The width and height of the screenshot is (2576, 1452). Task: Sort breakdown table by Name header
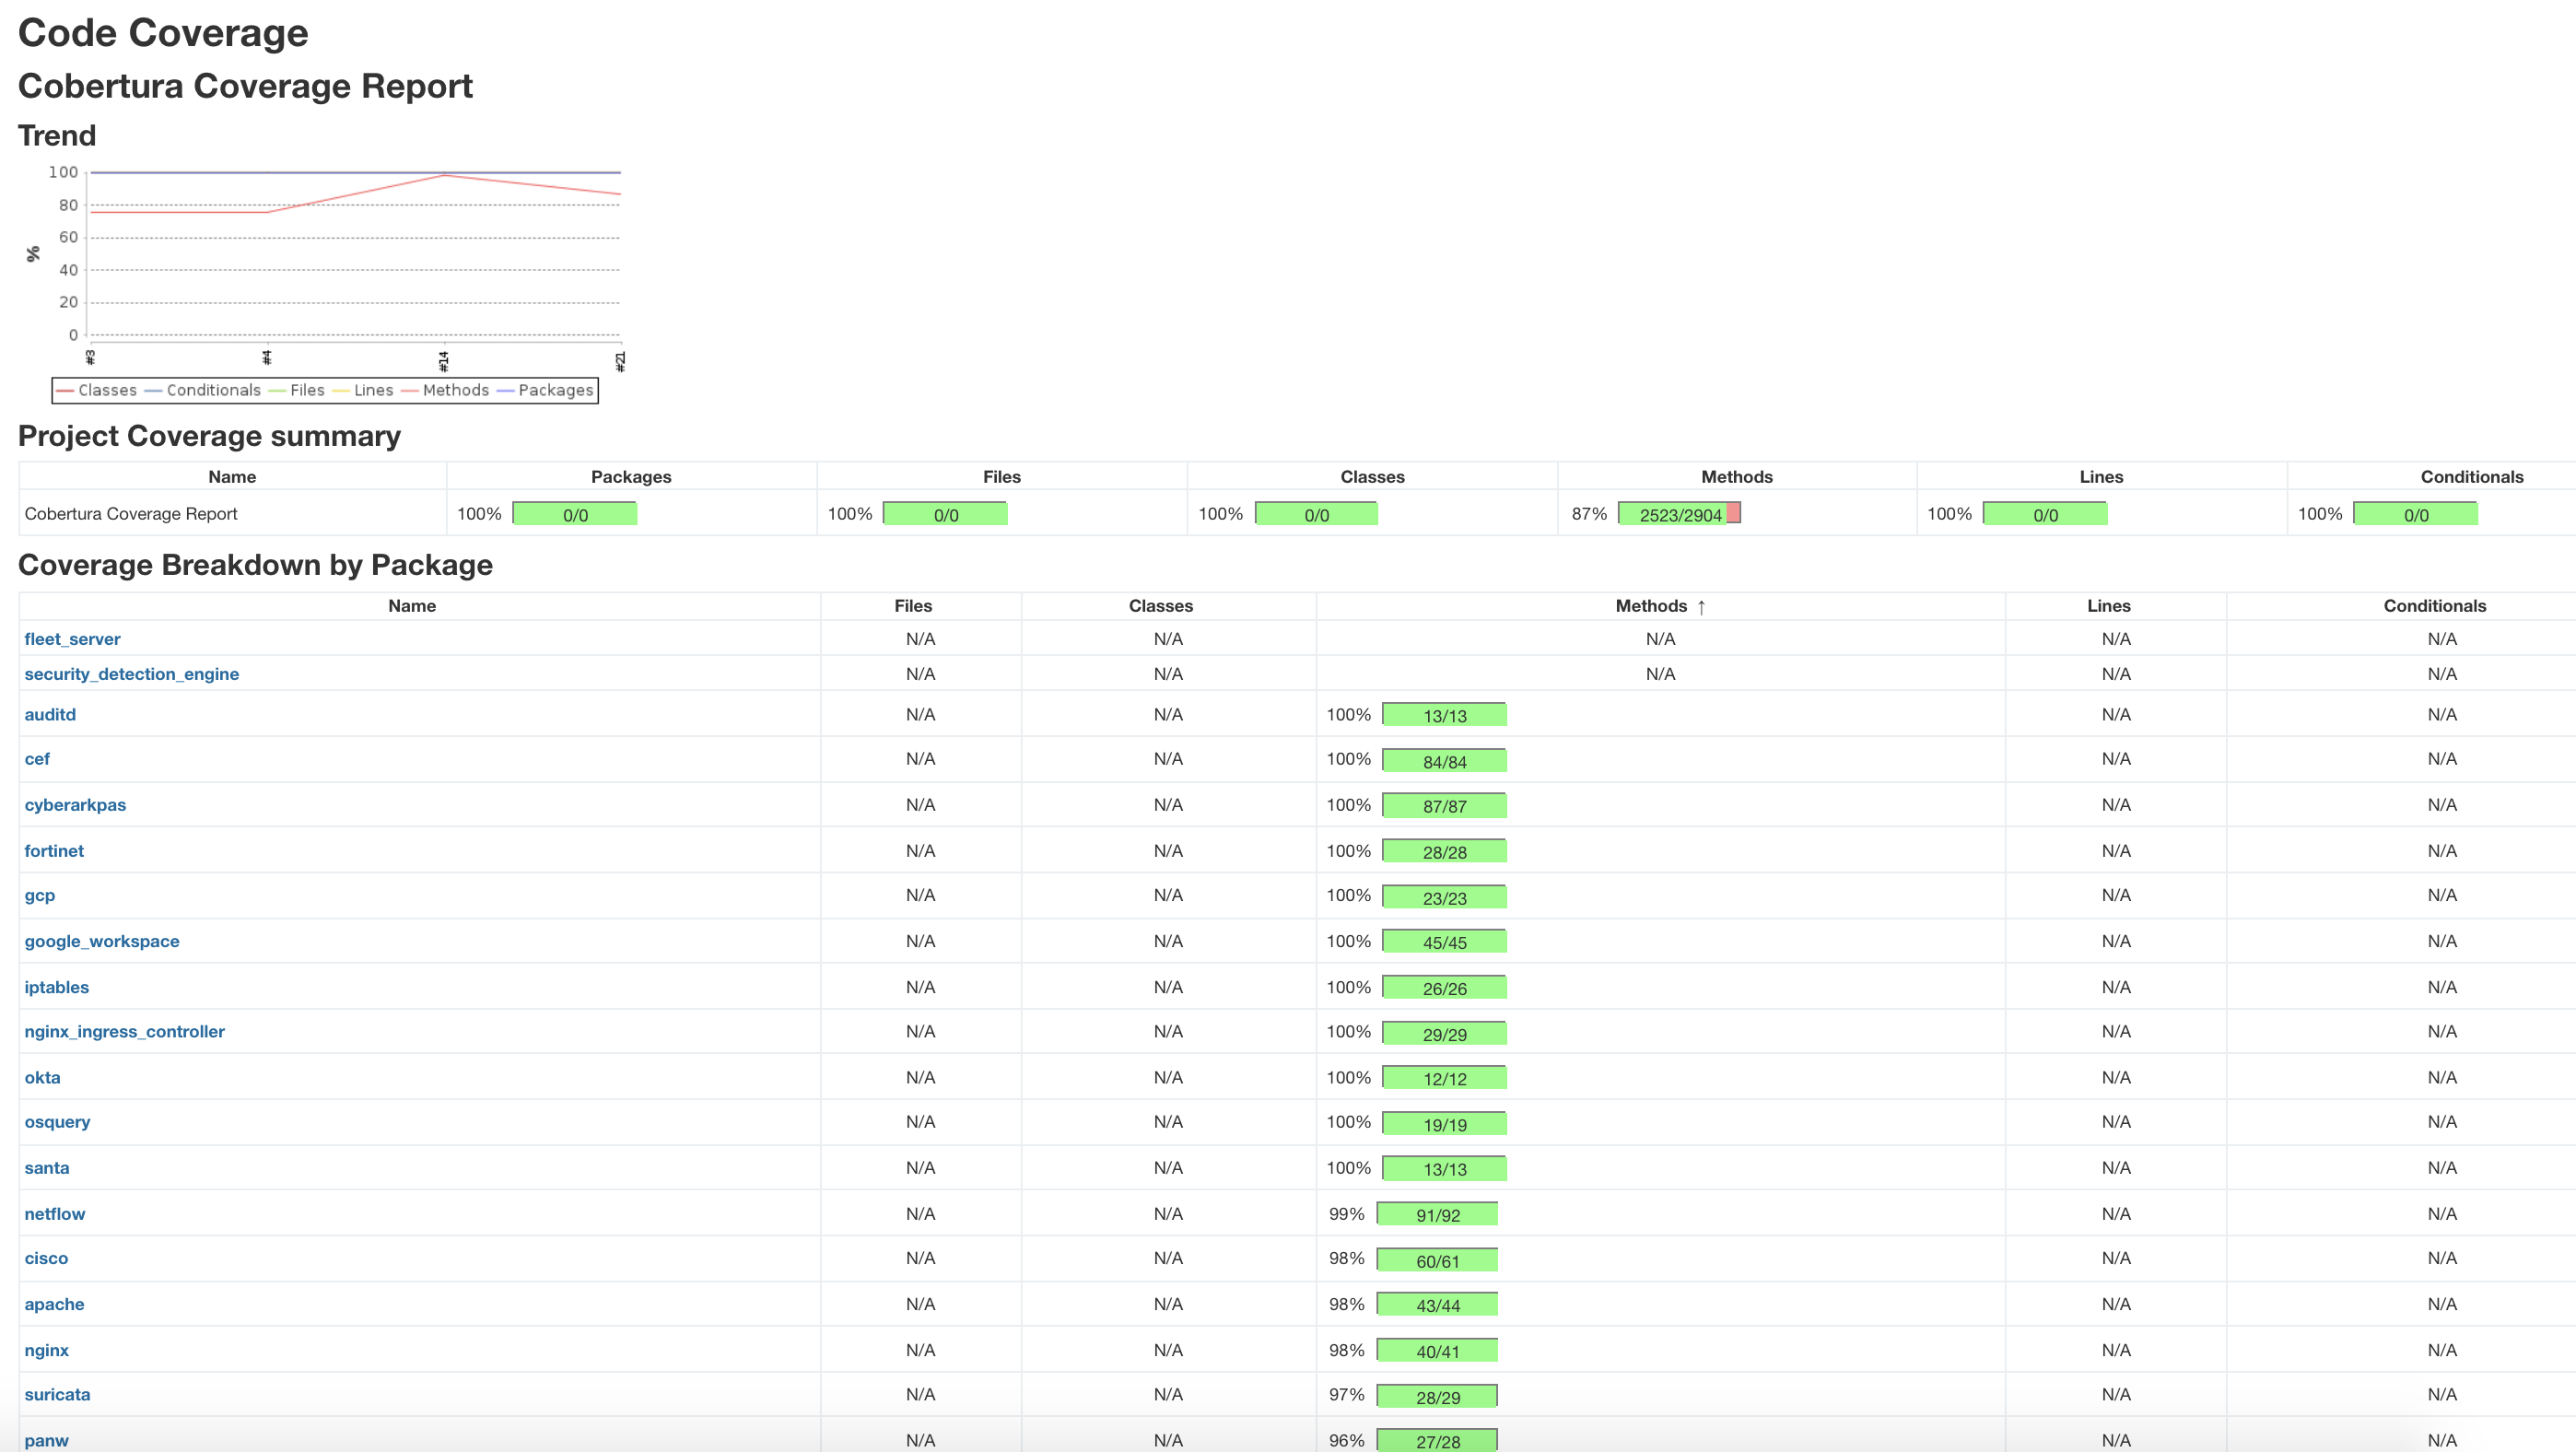coord(412,606)
